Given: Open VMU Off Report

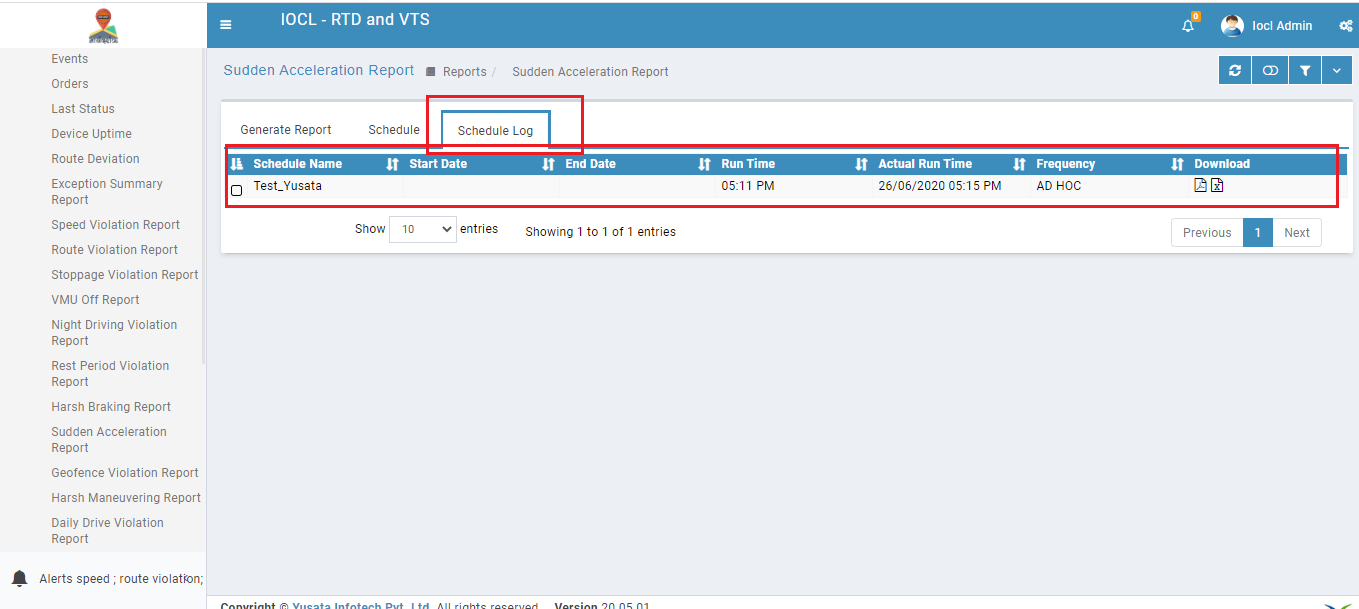Looking at the screenshot, I should click(95, 300).
